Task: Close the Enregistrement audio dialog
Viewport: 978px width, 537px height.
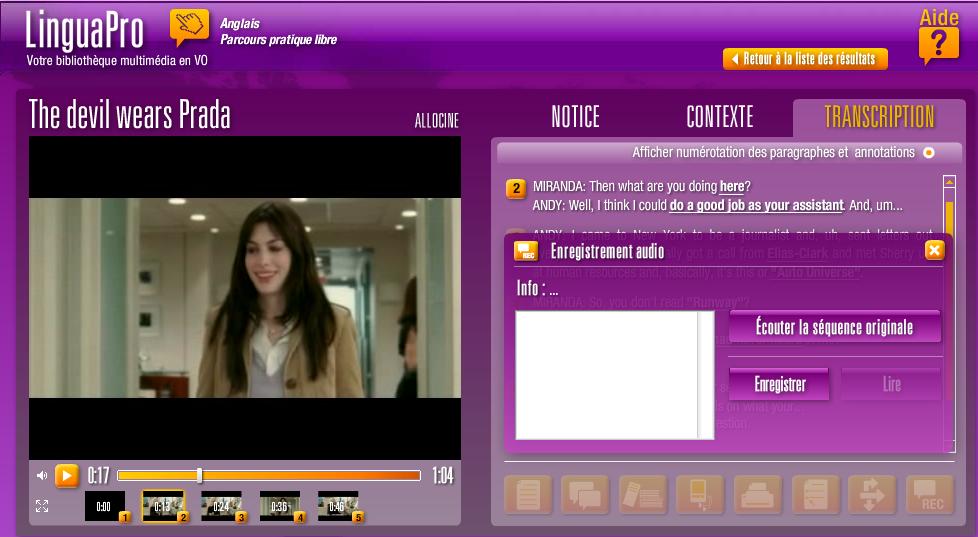Action: pos(934,251)
